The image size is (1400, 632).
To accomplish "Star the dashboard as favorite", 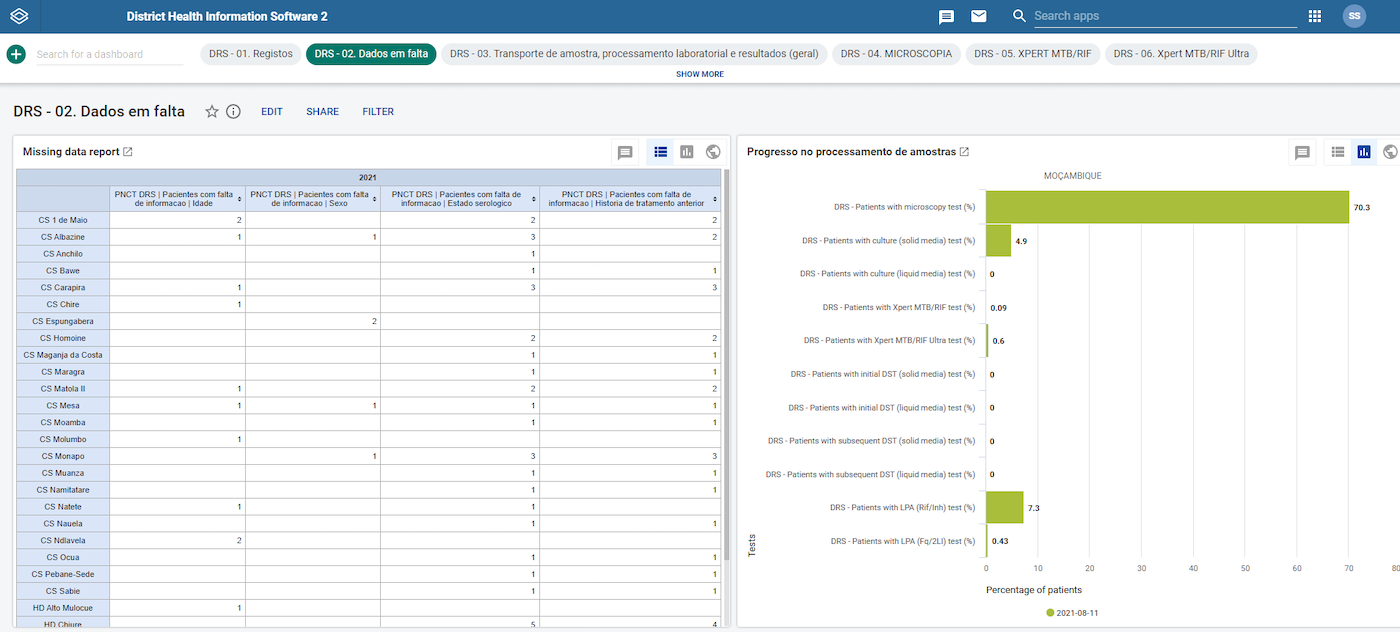I will tap(212, 112).
